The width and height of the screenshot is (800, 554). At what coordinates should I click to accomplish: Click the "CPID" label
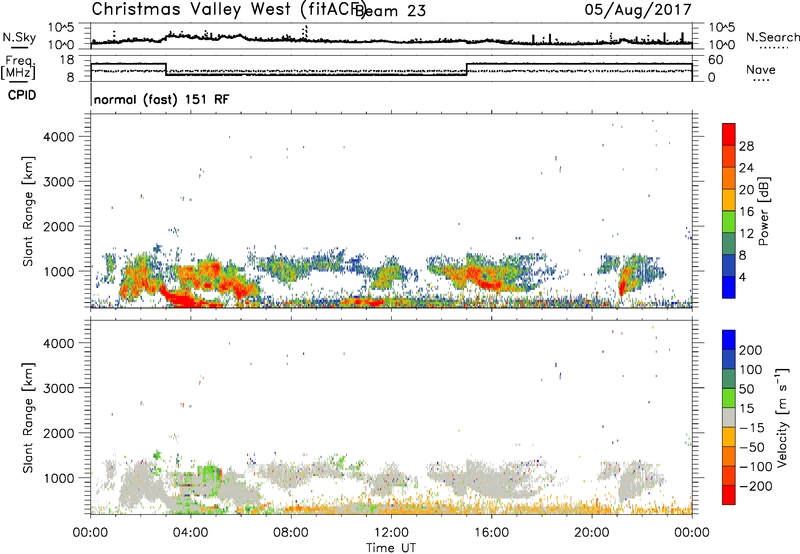[x=22, y=95]
